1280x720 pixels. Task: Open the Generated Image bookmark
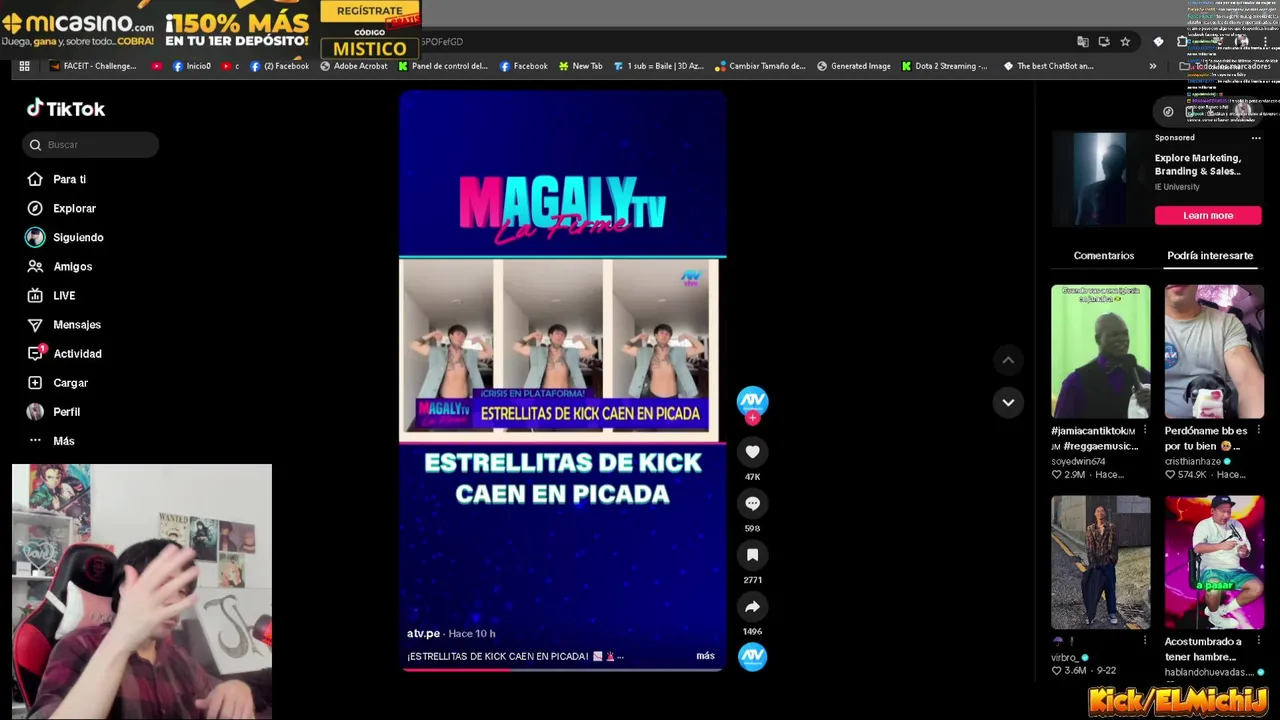click(853, 66)
